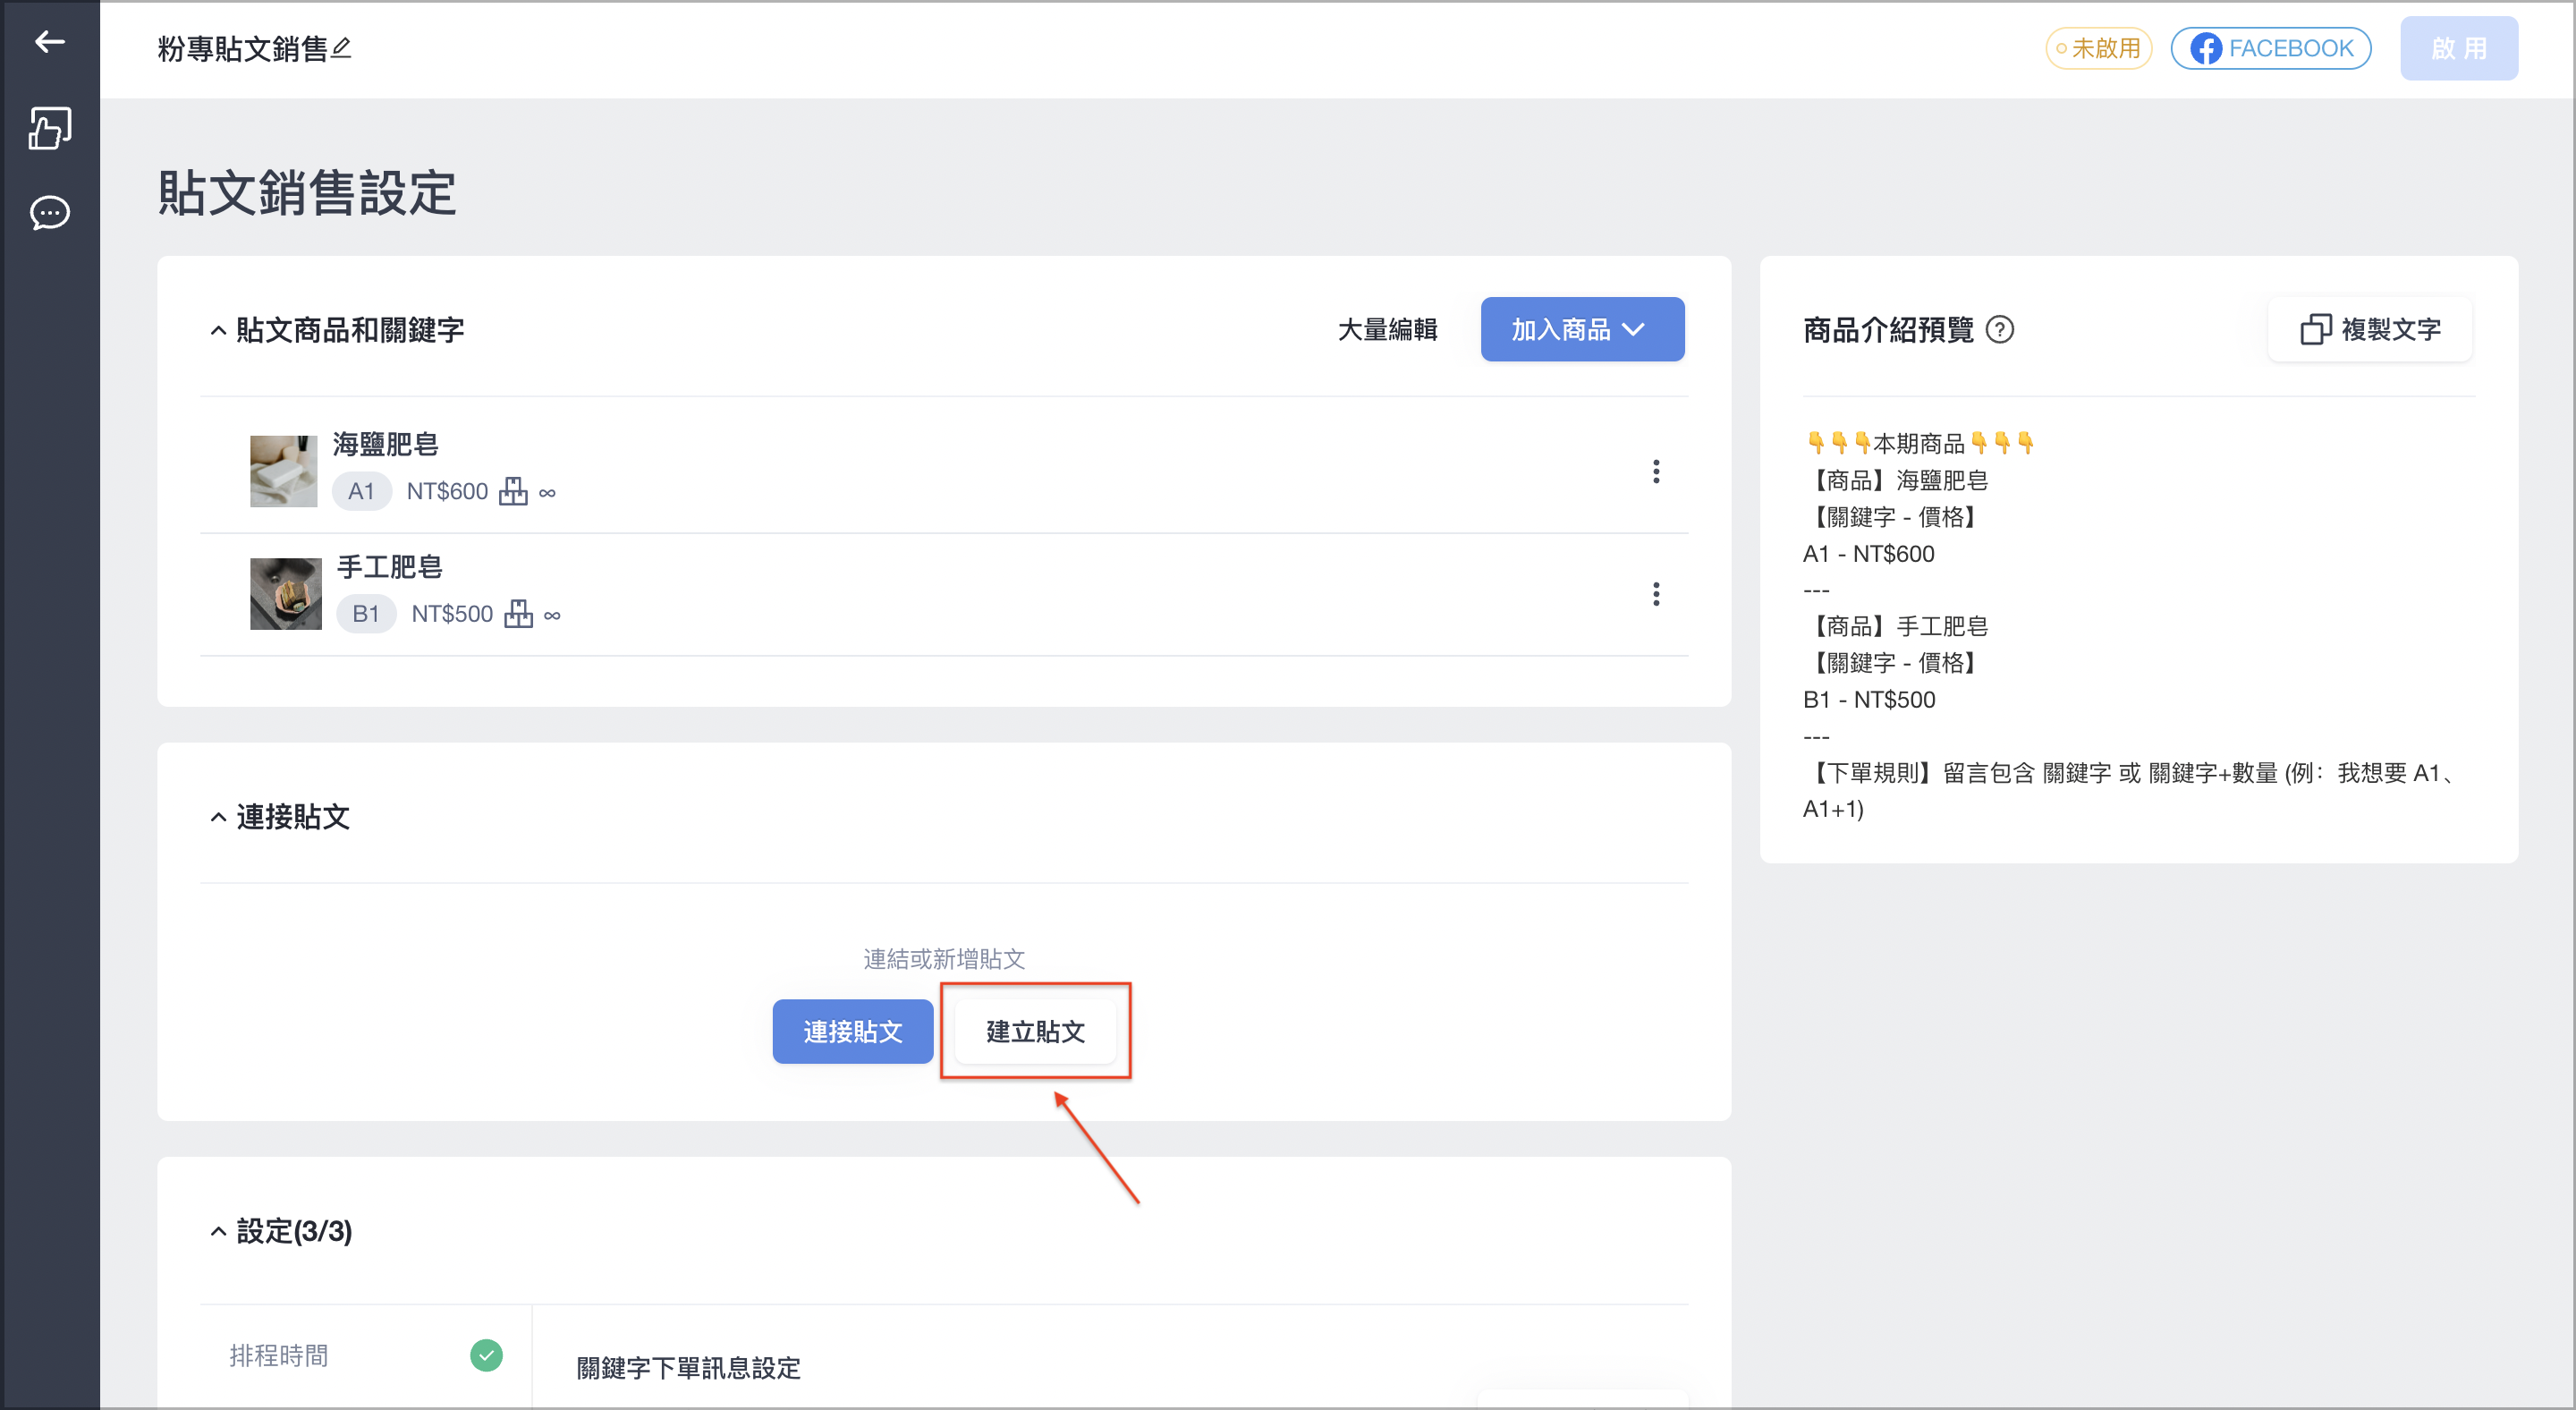Click the inventory icon in the 手工肥皂 row
Screen dimensions: 2576x1410
coord(518,613)
